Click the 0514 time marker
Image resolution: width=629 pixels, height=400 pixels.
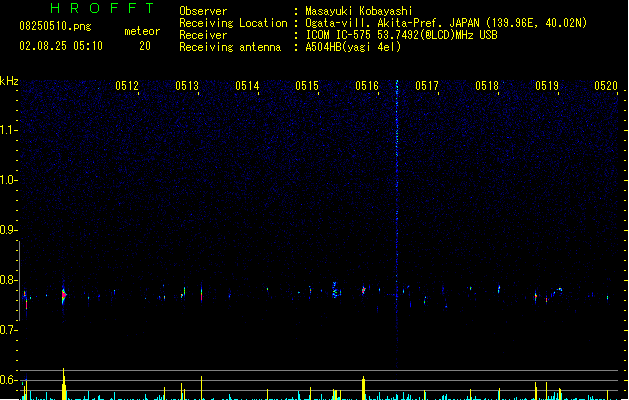pyautogui.click(x=247, y=86)
